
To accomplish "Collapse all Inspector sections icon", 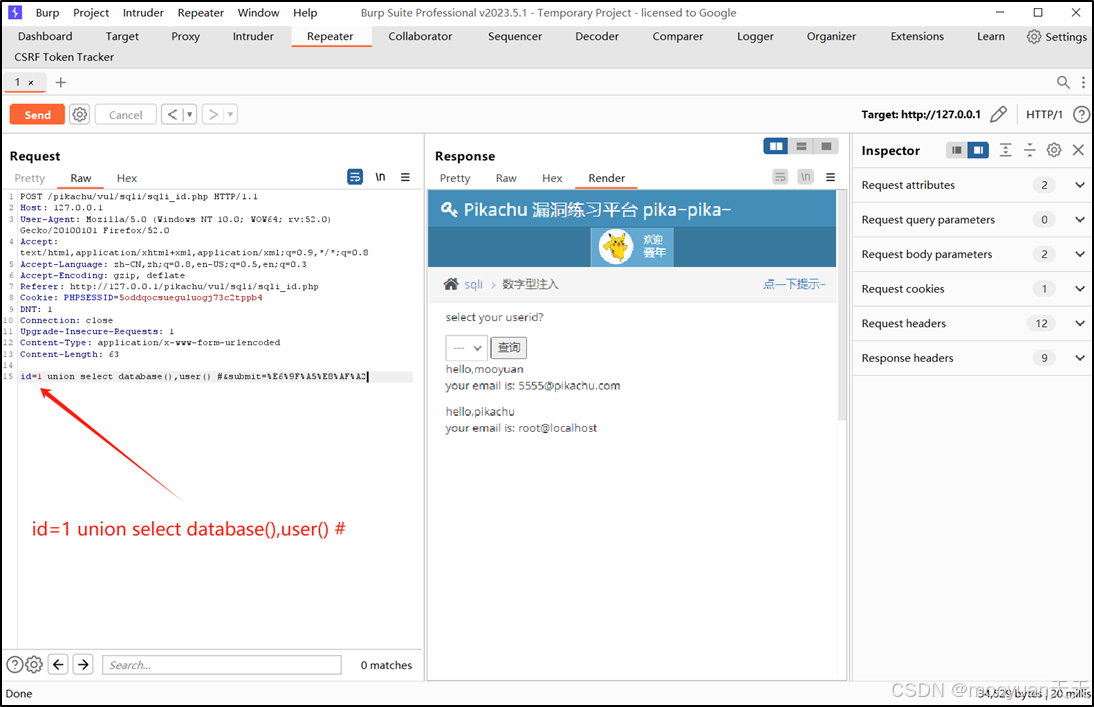I will click(x=1030, y=150).
